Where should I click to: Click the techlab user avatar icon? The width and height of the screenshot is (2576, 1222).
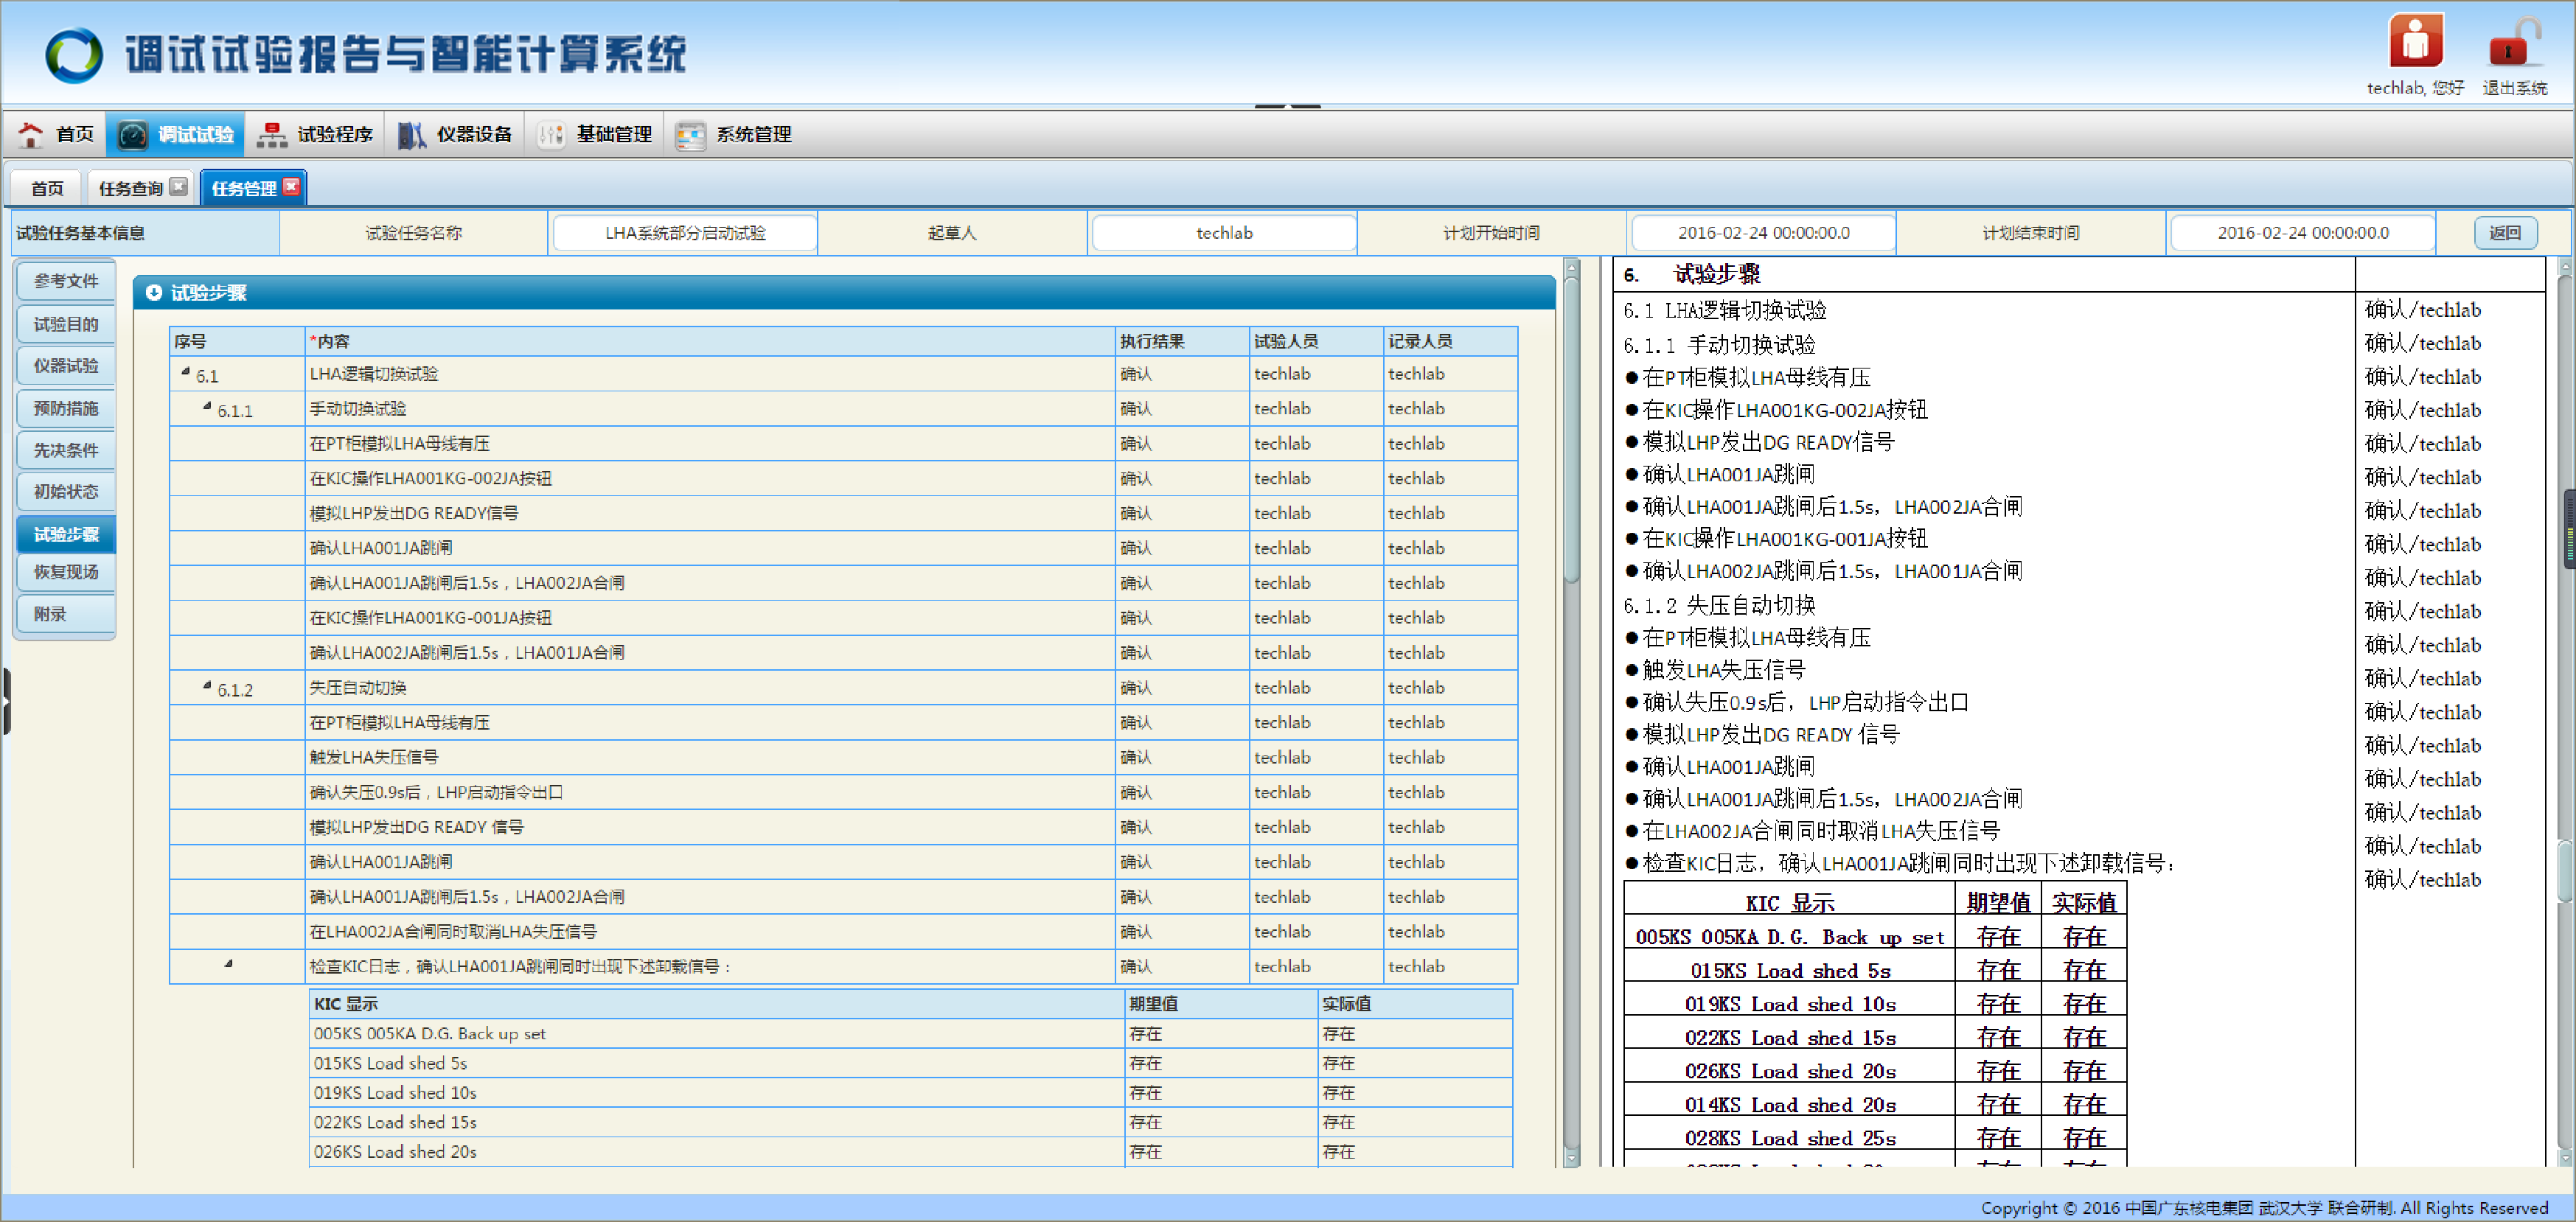coord(2415,41)
